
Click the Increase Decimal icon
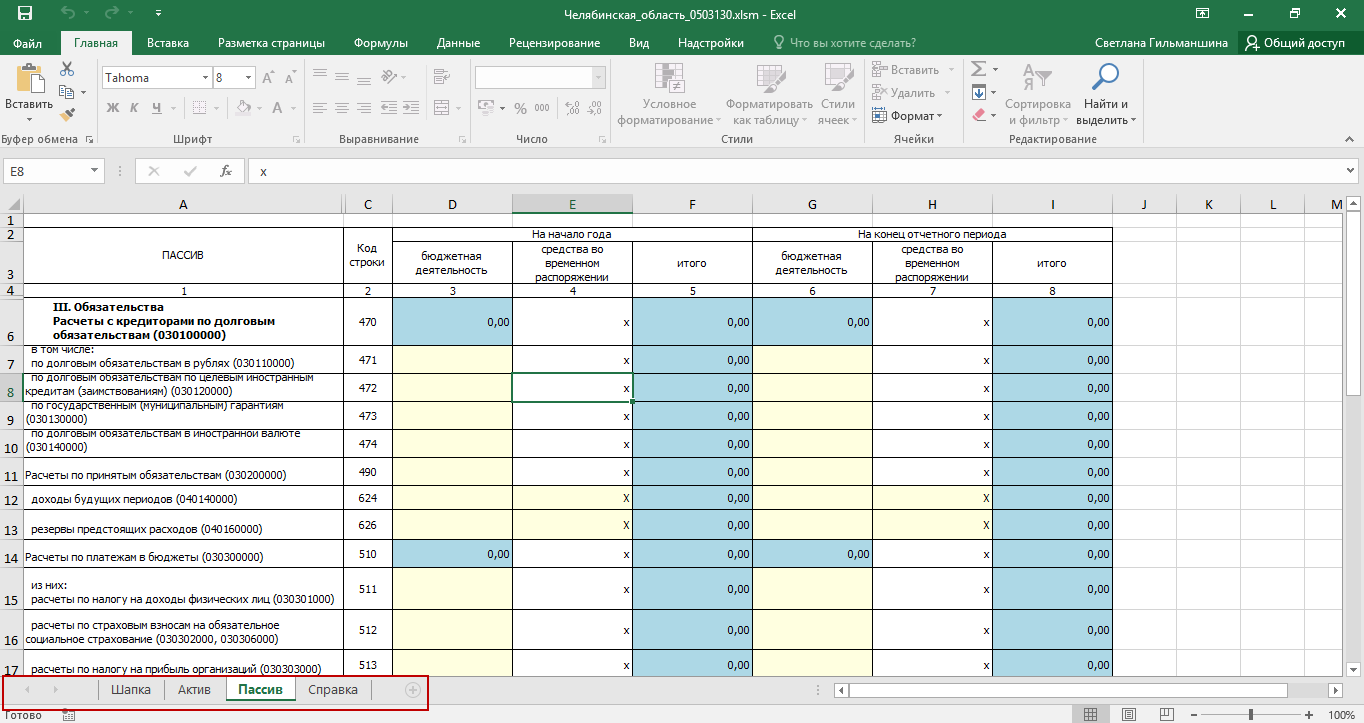pyautogui.click(x=572, y=108)
